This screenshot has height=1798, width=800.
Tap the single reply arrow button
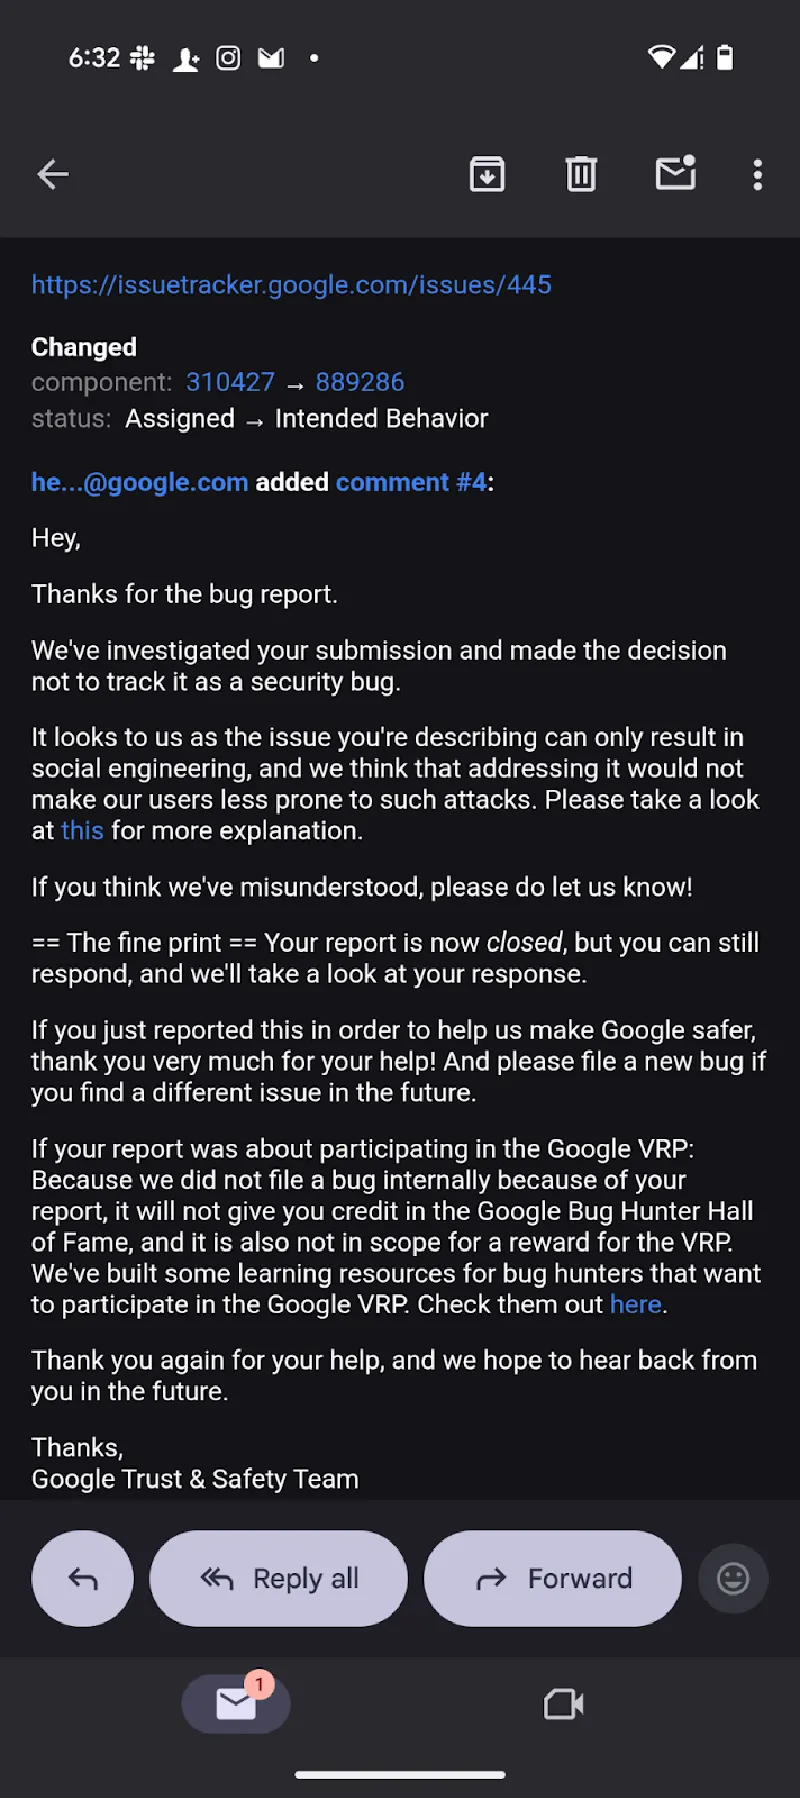(83, 1579)
